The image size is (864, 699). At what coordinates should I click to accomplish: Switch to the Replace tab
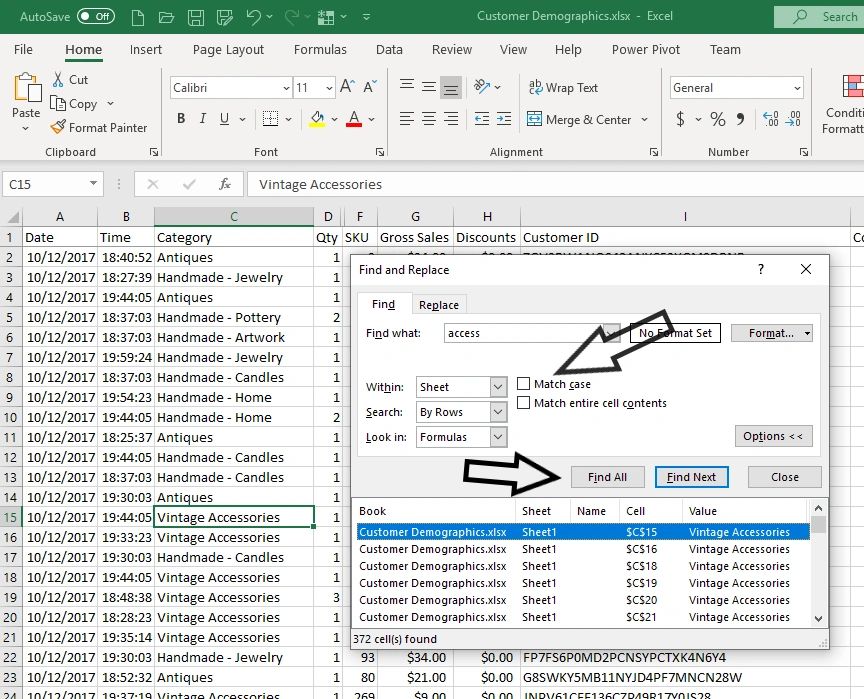click(x=439, y=305)
